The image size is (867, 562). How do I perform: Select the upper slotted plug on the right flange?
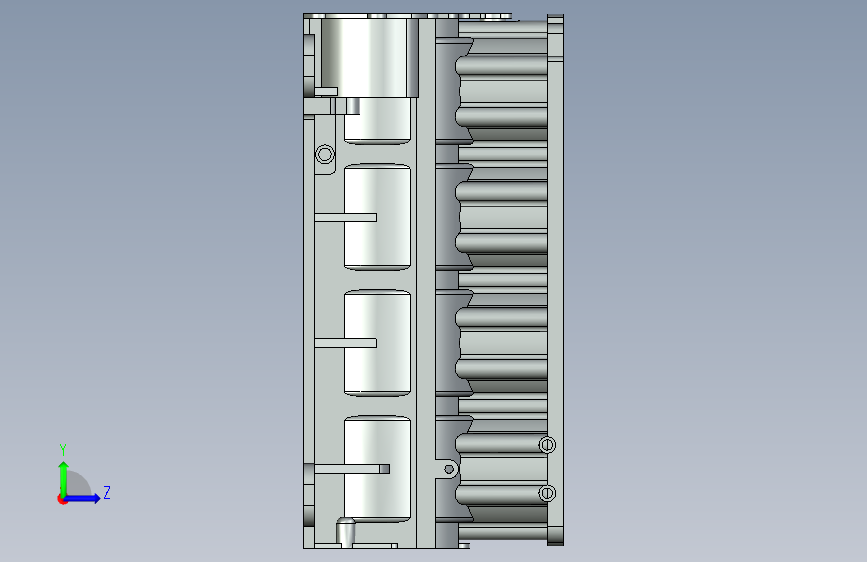[547, 444]
